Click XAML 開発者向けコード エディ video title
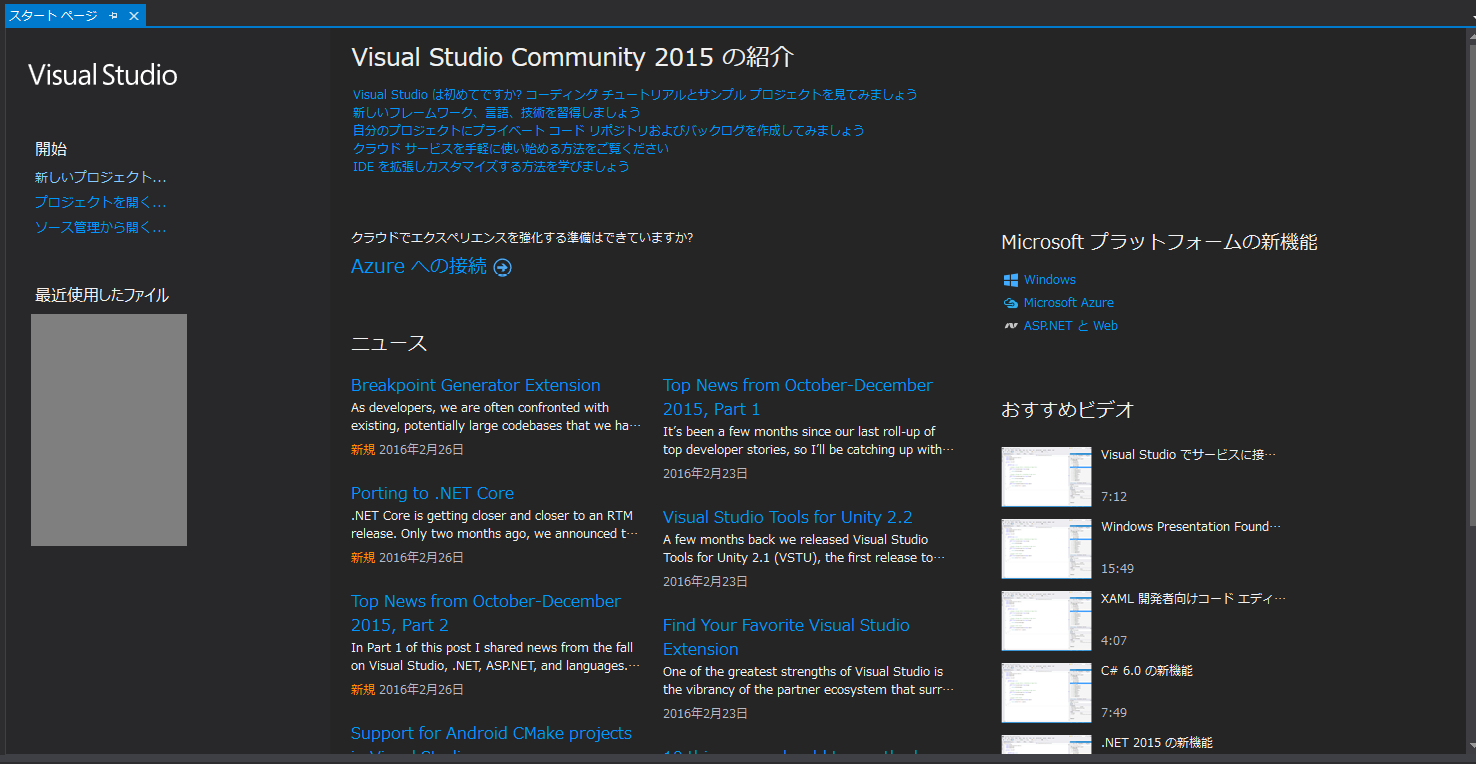1476x764 pixels. [x=1193, y=599]
